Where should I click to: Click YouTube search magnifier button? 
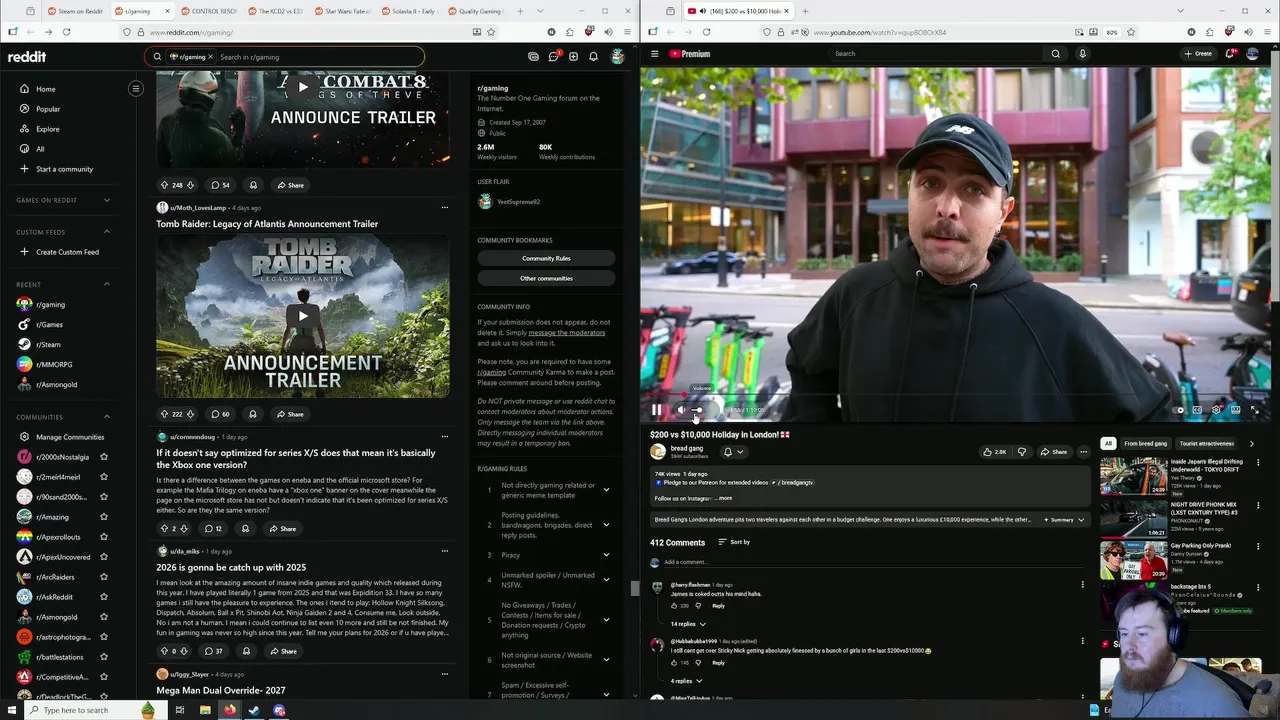pos(1055,54)
